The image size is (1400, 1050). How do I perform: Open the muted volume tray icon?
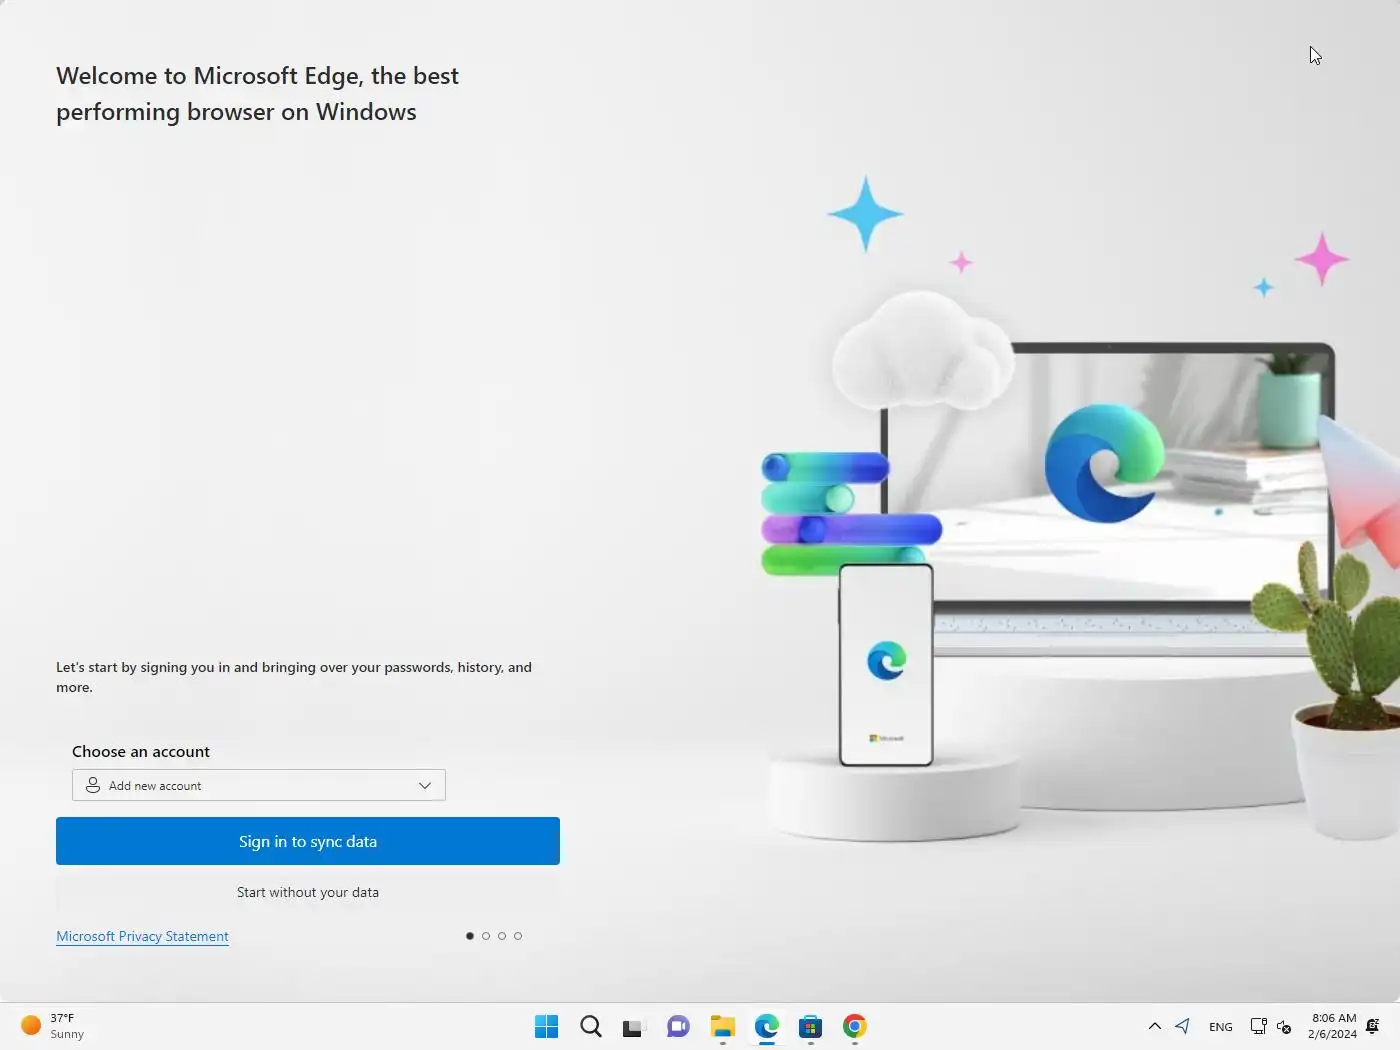point(1284,1026)
